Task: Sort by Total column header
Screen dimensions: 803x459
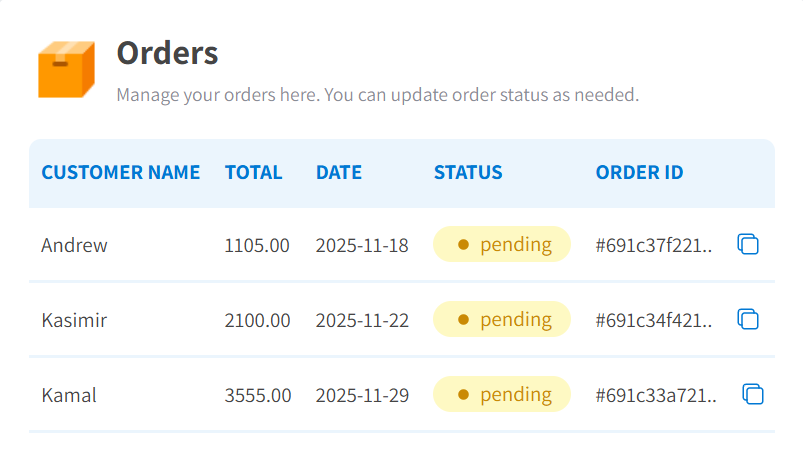Action: [253, 172]
